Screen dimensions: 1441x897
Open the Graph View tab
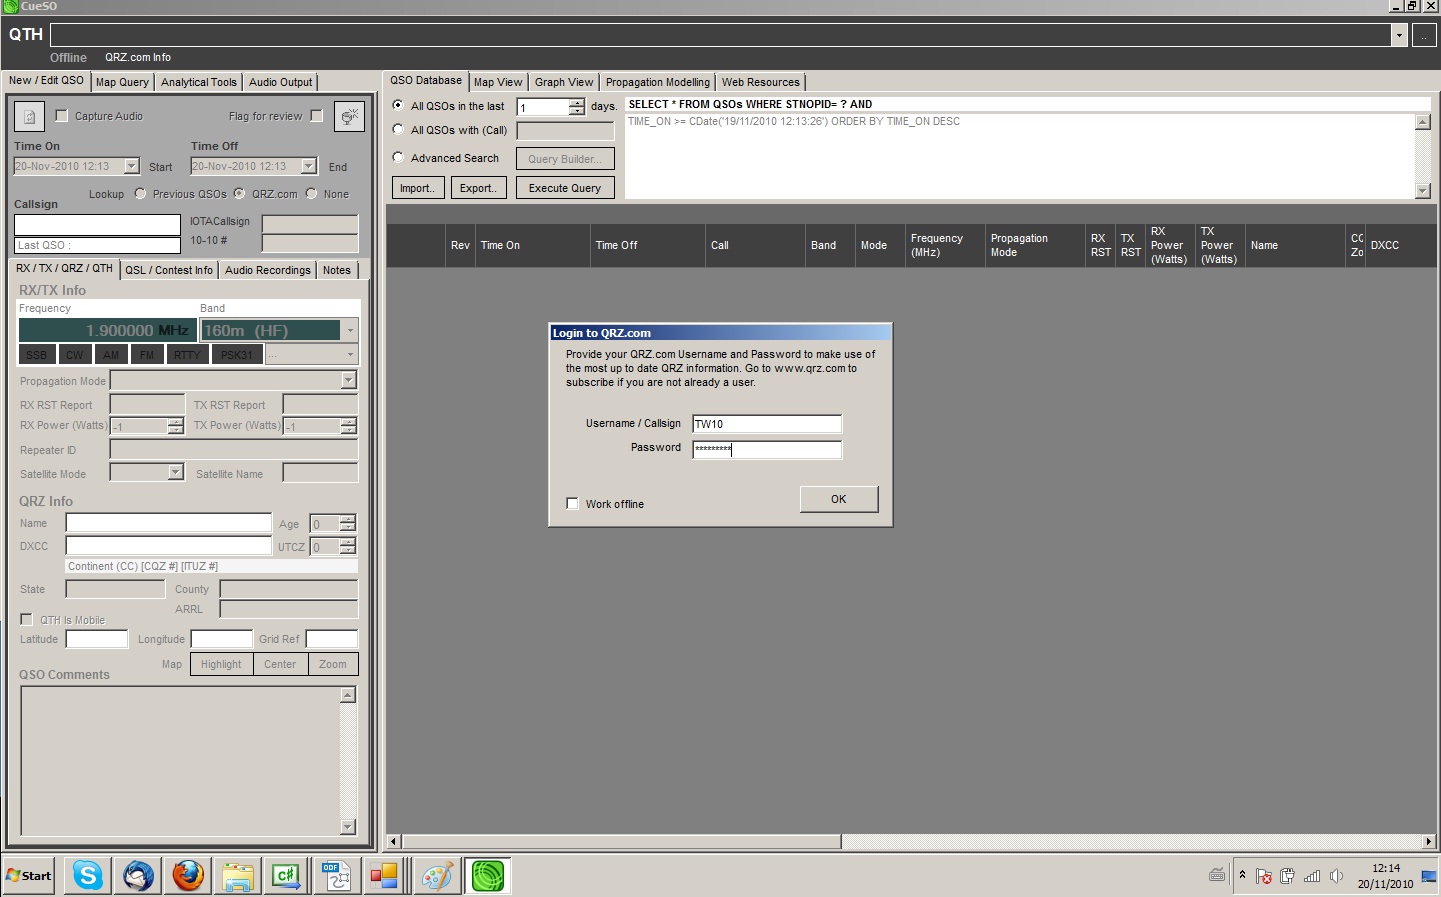[x=564, y=82]
